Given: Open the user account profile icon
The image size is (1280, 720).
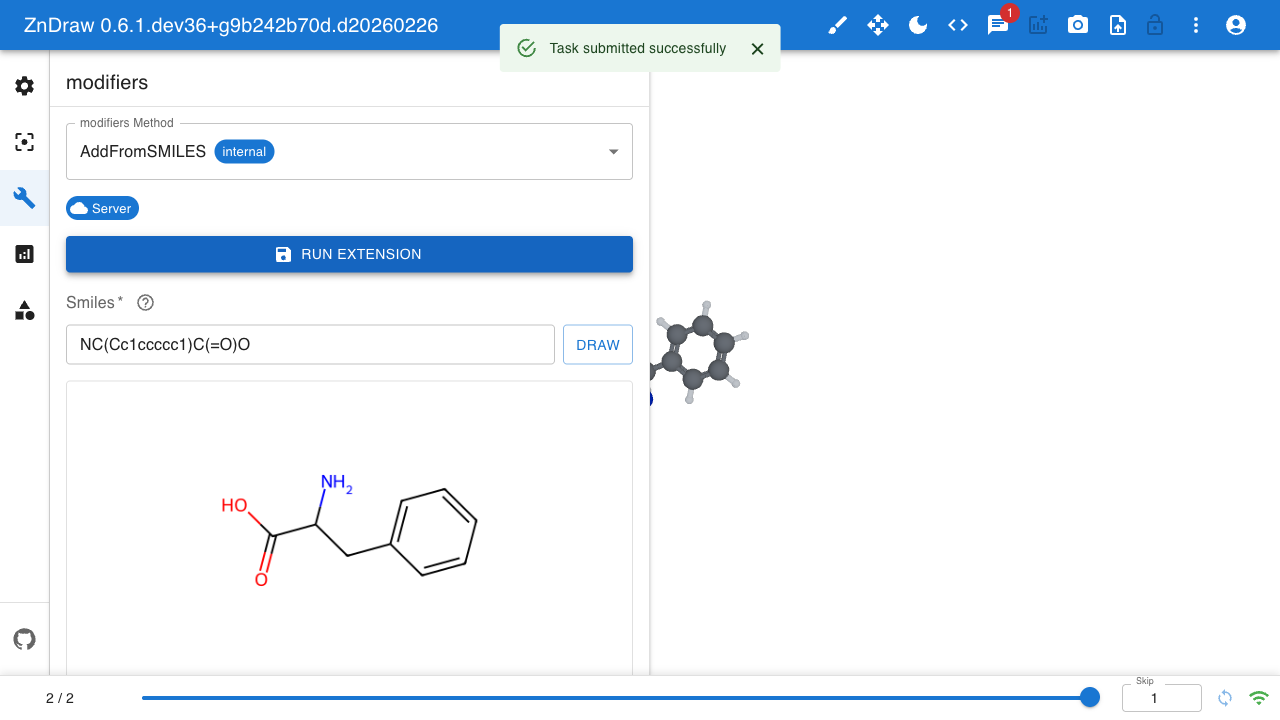Looking at the screenshot, I should click(1236, 25).
